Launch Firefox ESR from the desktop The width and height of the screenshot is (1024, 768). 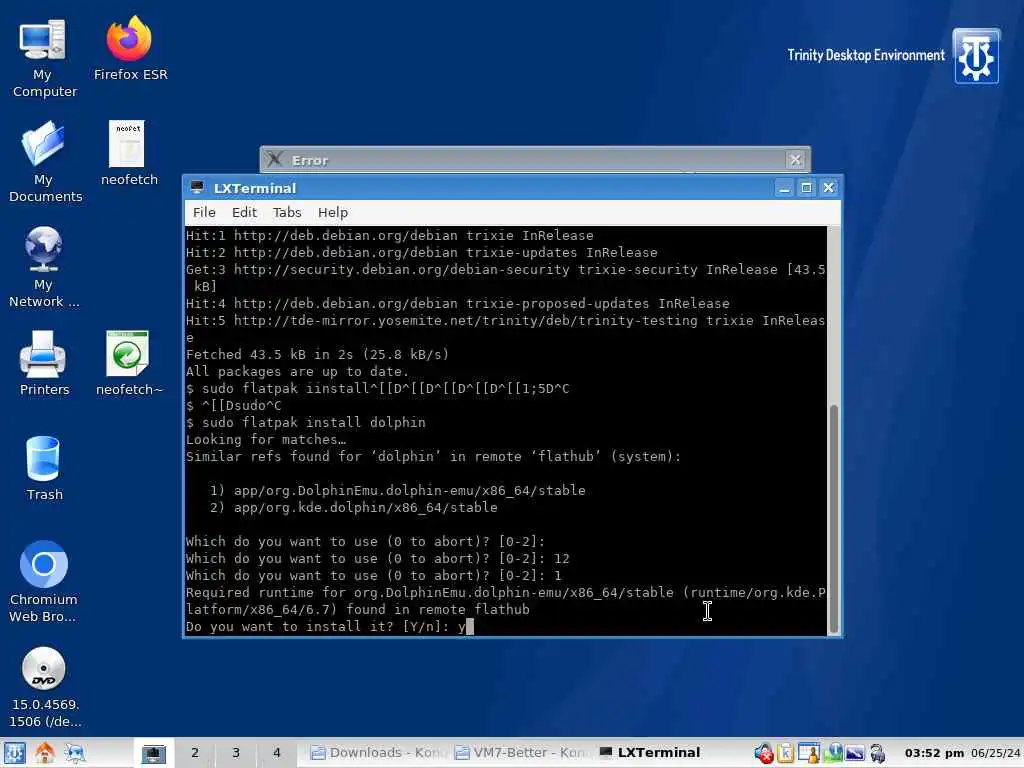130,48
